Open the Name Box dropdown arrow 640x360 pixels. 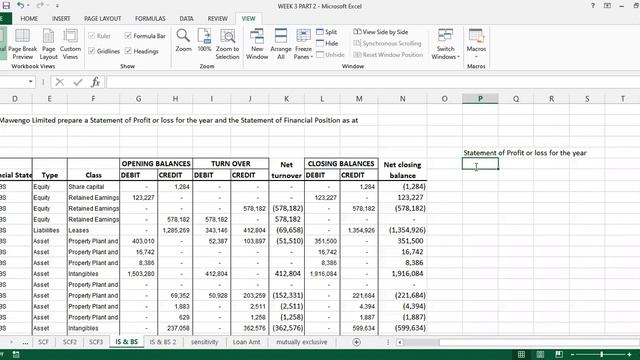pos(31,82)
